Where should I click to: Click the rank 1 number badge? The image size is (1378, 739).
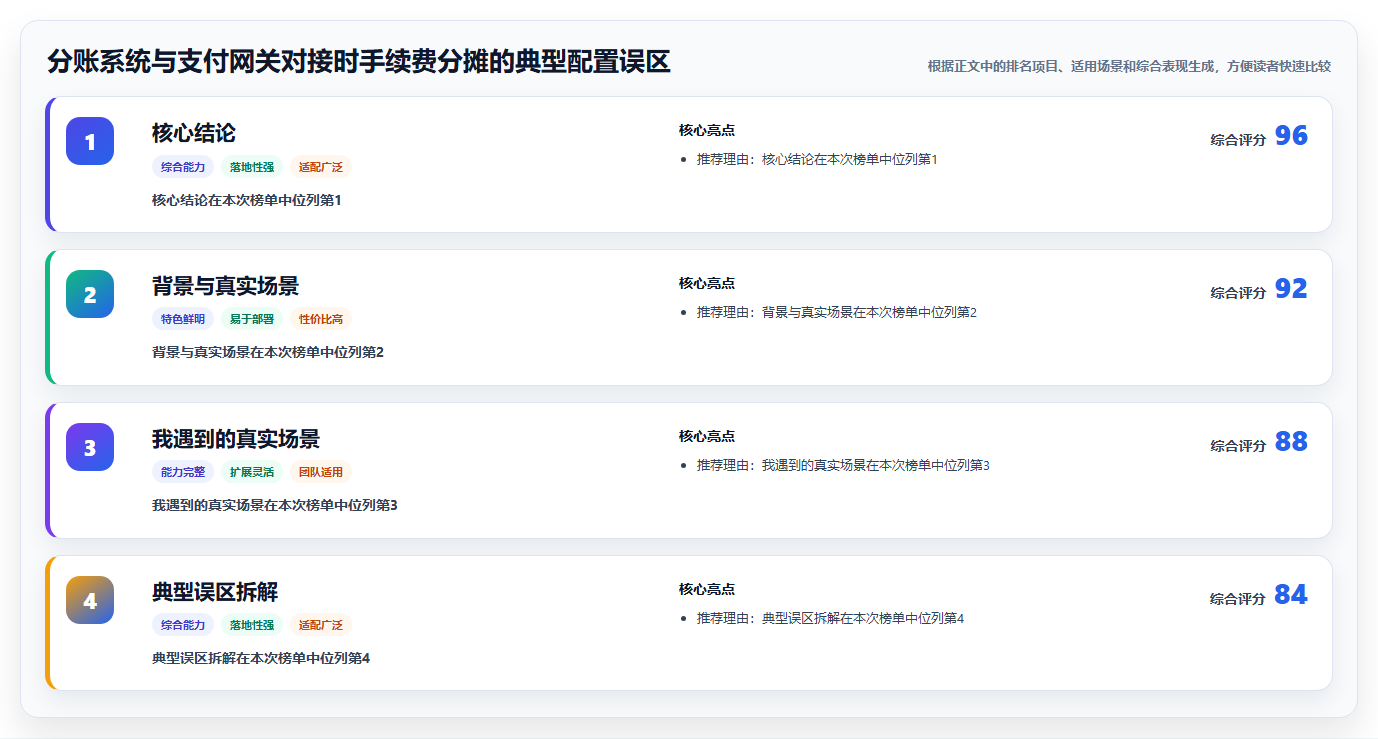click(x=90, y=141)
